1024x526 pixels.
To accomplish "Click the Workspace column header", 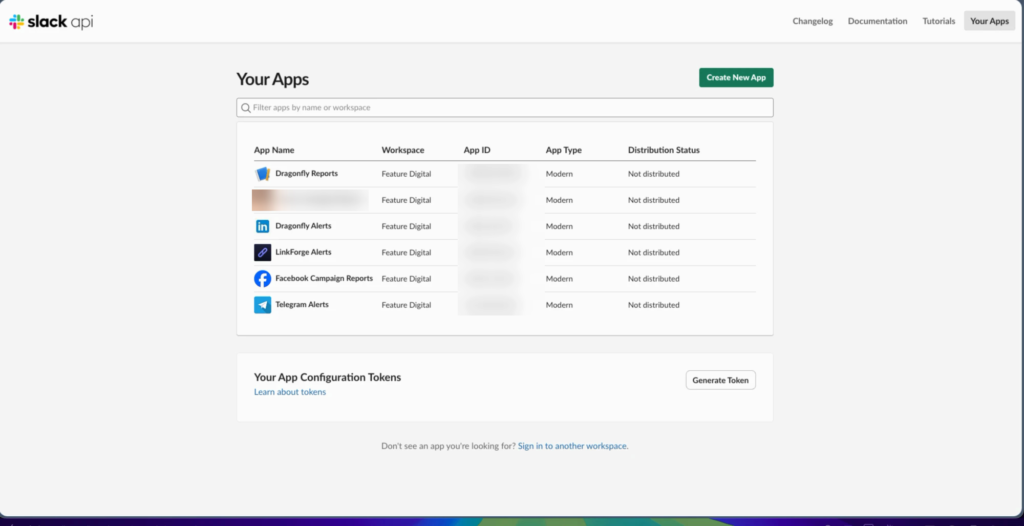I will coord(403,150).
